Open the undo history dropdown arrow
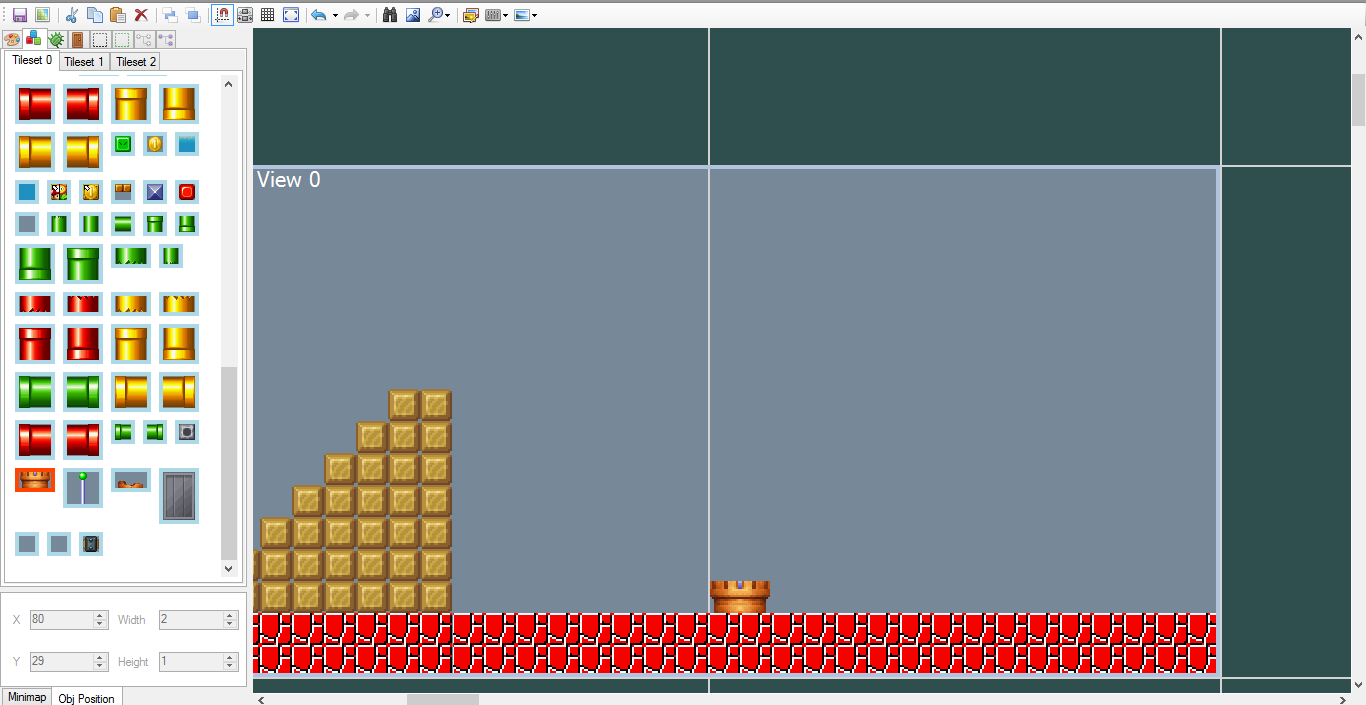1366x705 pixels. click(335, 16)
